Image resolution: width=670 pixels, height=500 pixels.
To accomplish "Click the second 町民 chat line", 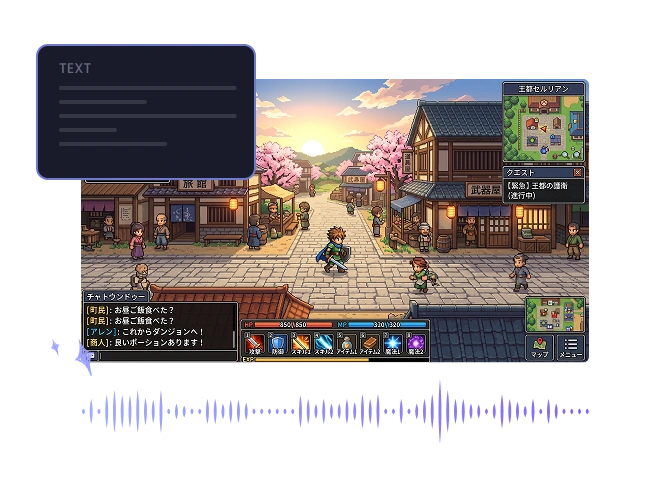I will 130,321.
